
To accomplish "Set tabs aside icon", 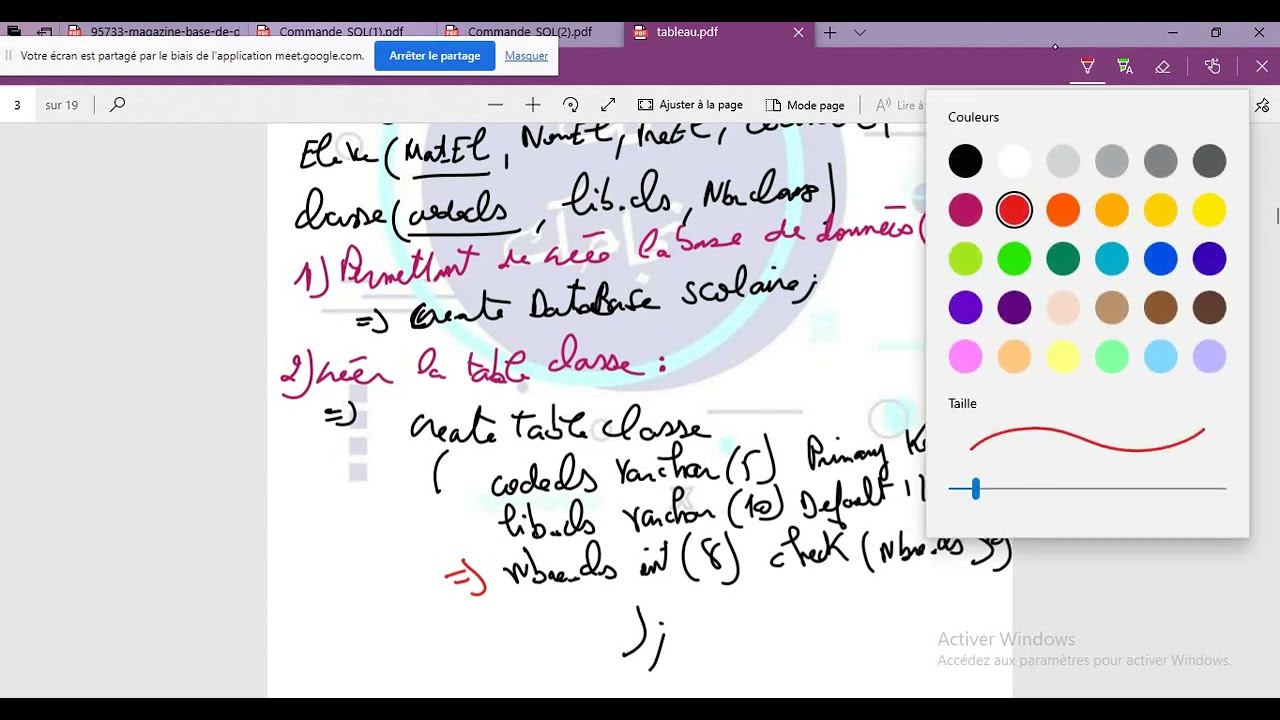I will [x=44, y=32].
